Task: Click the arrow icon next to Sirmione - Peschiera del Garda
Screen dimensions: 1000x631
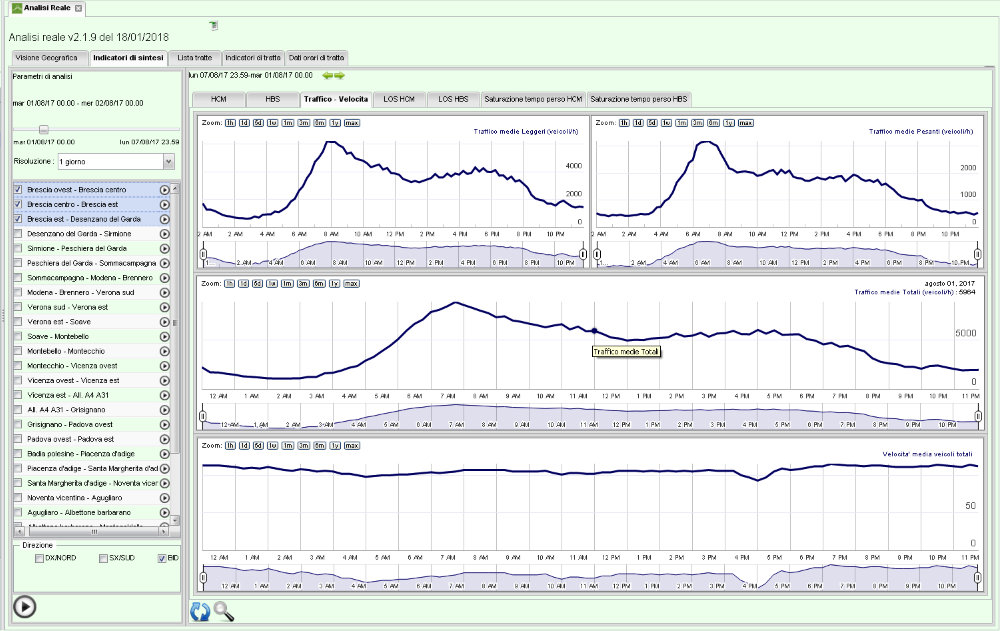Action: point(165,248)
